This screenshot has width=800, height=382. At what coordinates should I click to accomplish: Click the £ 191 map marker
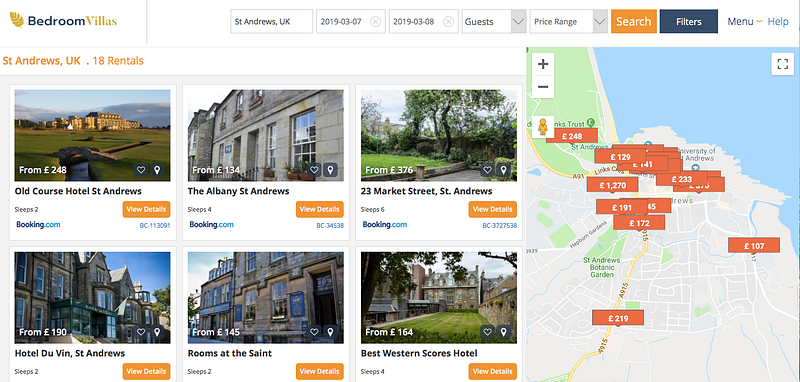click(x=622, y=208)
